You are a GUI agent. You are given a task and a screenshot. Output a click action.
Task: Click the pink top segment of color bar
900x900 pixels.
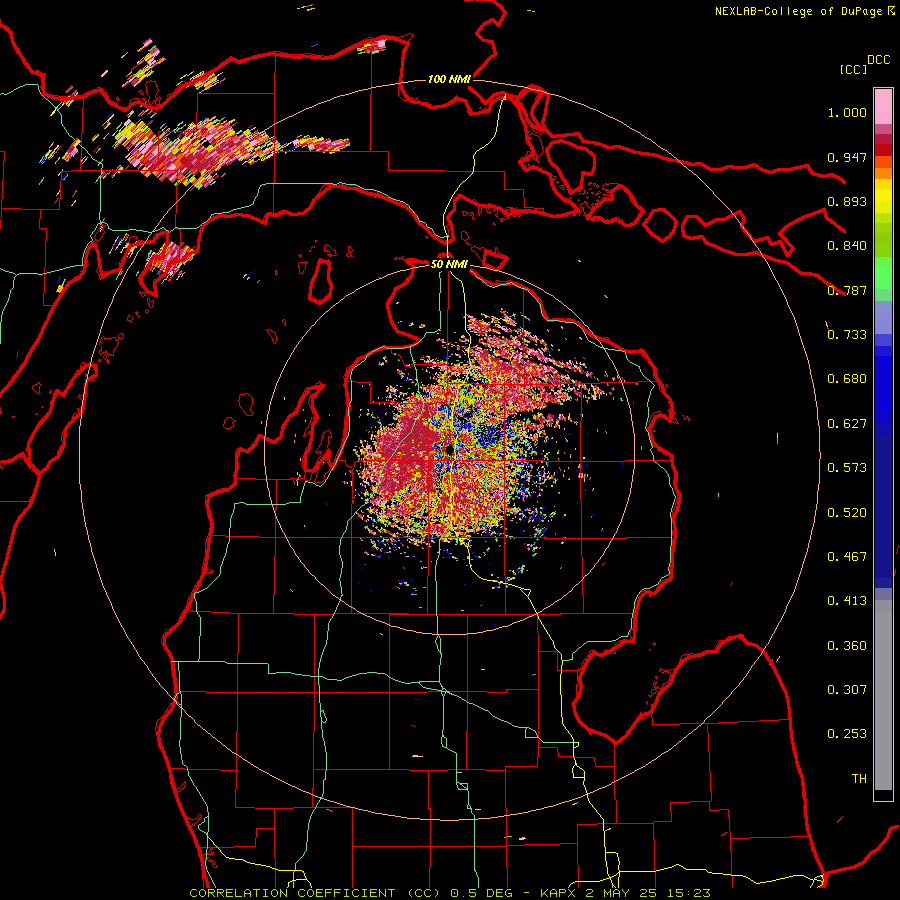coord(883,107)
